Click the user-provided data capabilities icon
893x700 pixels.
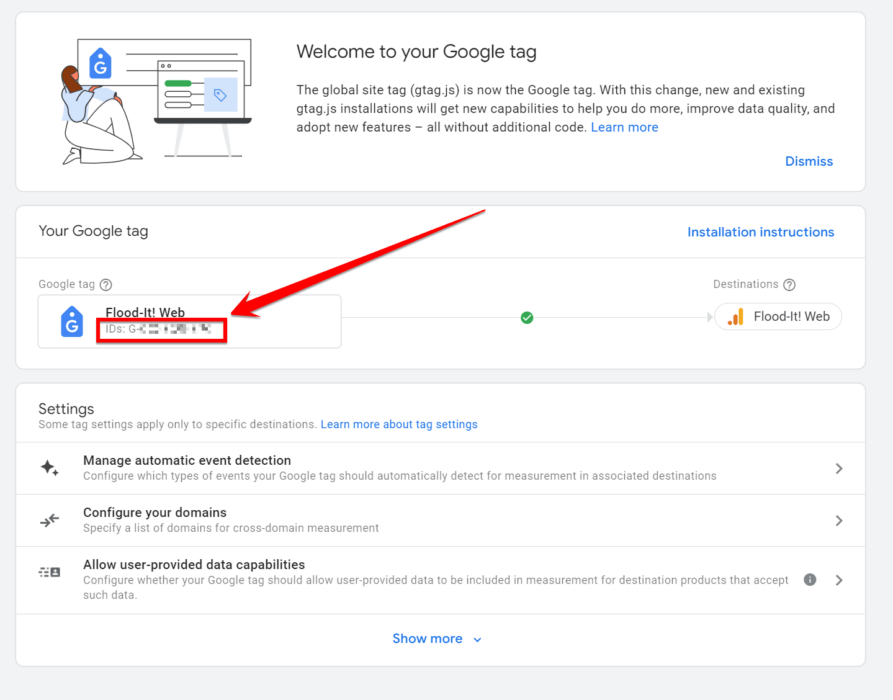pos(50,572)
